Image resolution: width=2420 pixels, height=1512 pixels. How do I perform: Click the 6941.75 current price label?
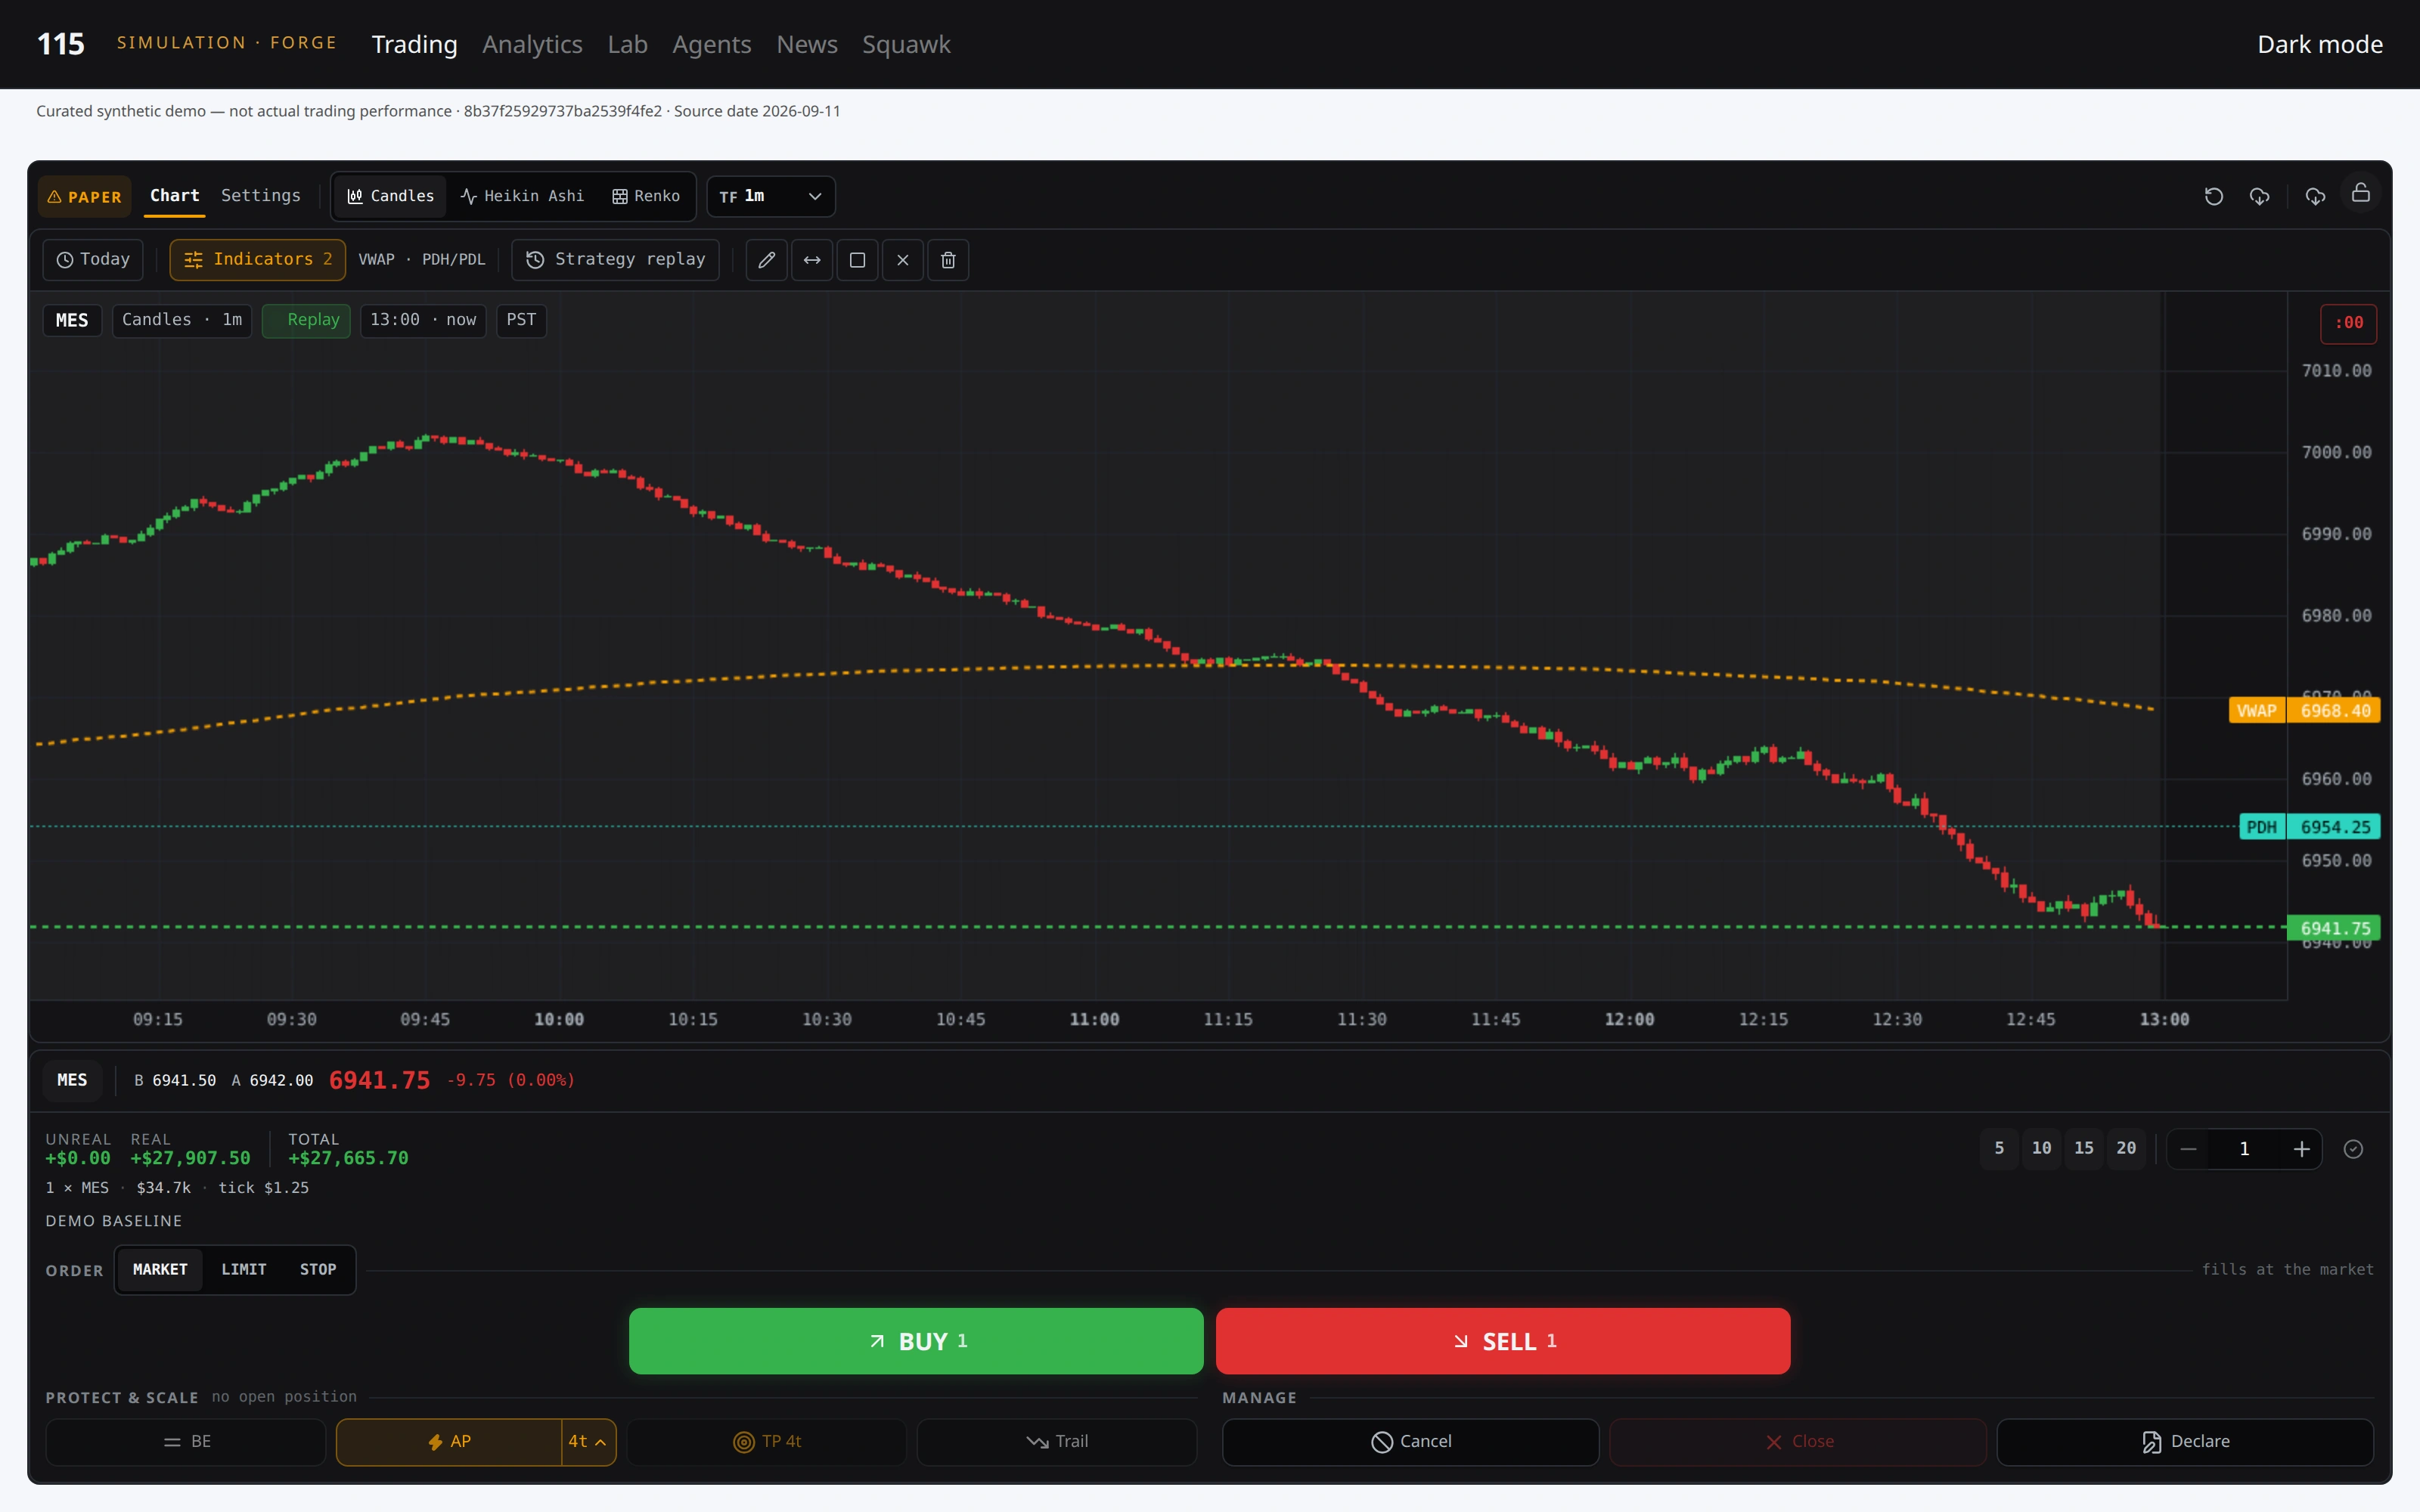(x=2334, y=928)
